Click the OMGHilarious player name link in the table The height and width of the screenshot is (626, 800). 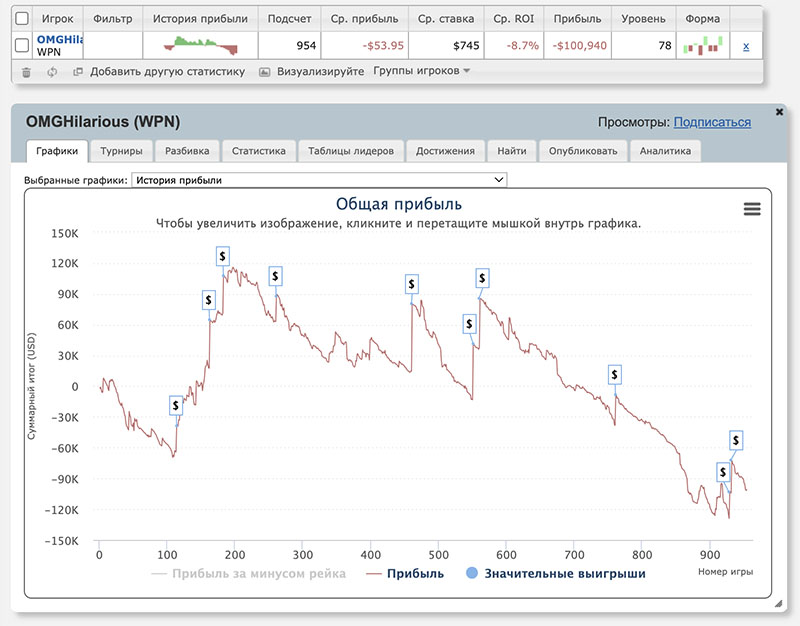[59, 40]
